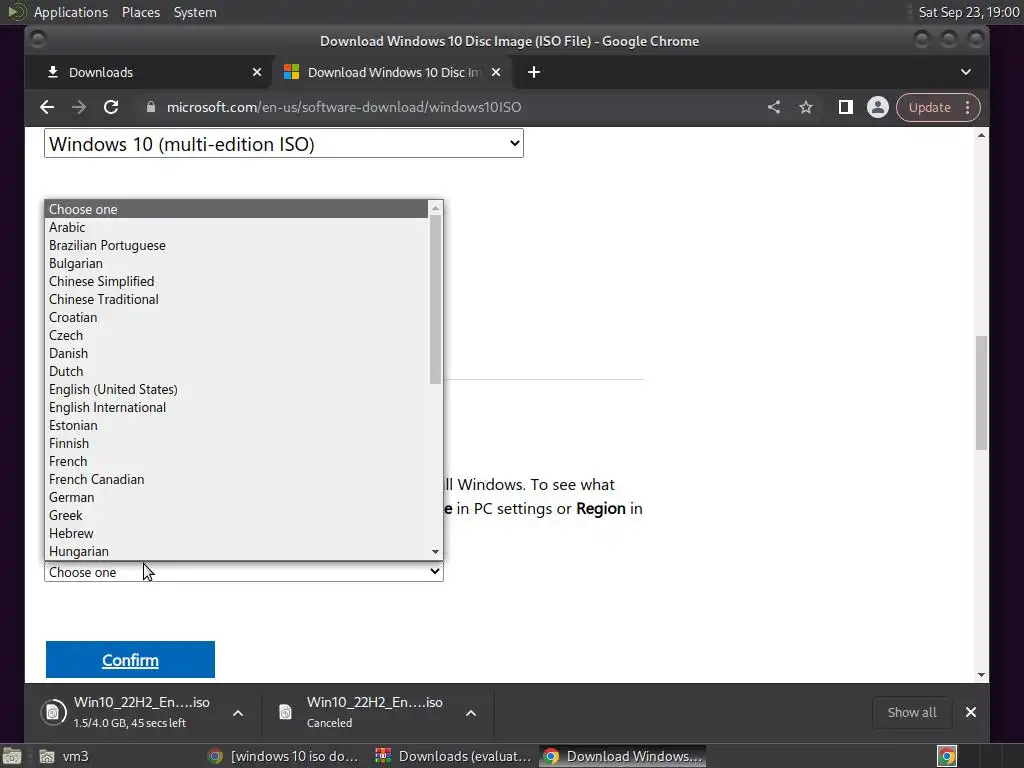1024x768 pixels.
Task: Pick Chinese Simplified option
Action: click(x=238, y=281)
